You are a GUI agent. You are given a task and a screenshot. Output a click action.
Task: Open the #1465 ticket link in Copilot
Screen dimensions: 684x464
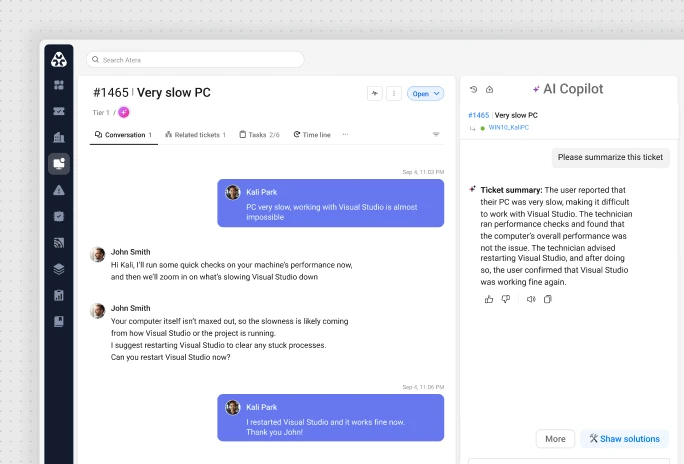[x=479, y=115]
